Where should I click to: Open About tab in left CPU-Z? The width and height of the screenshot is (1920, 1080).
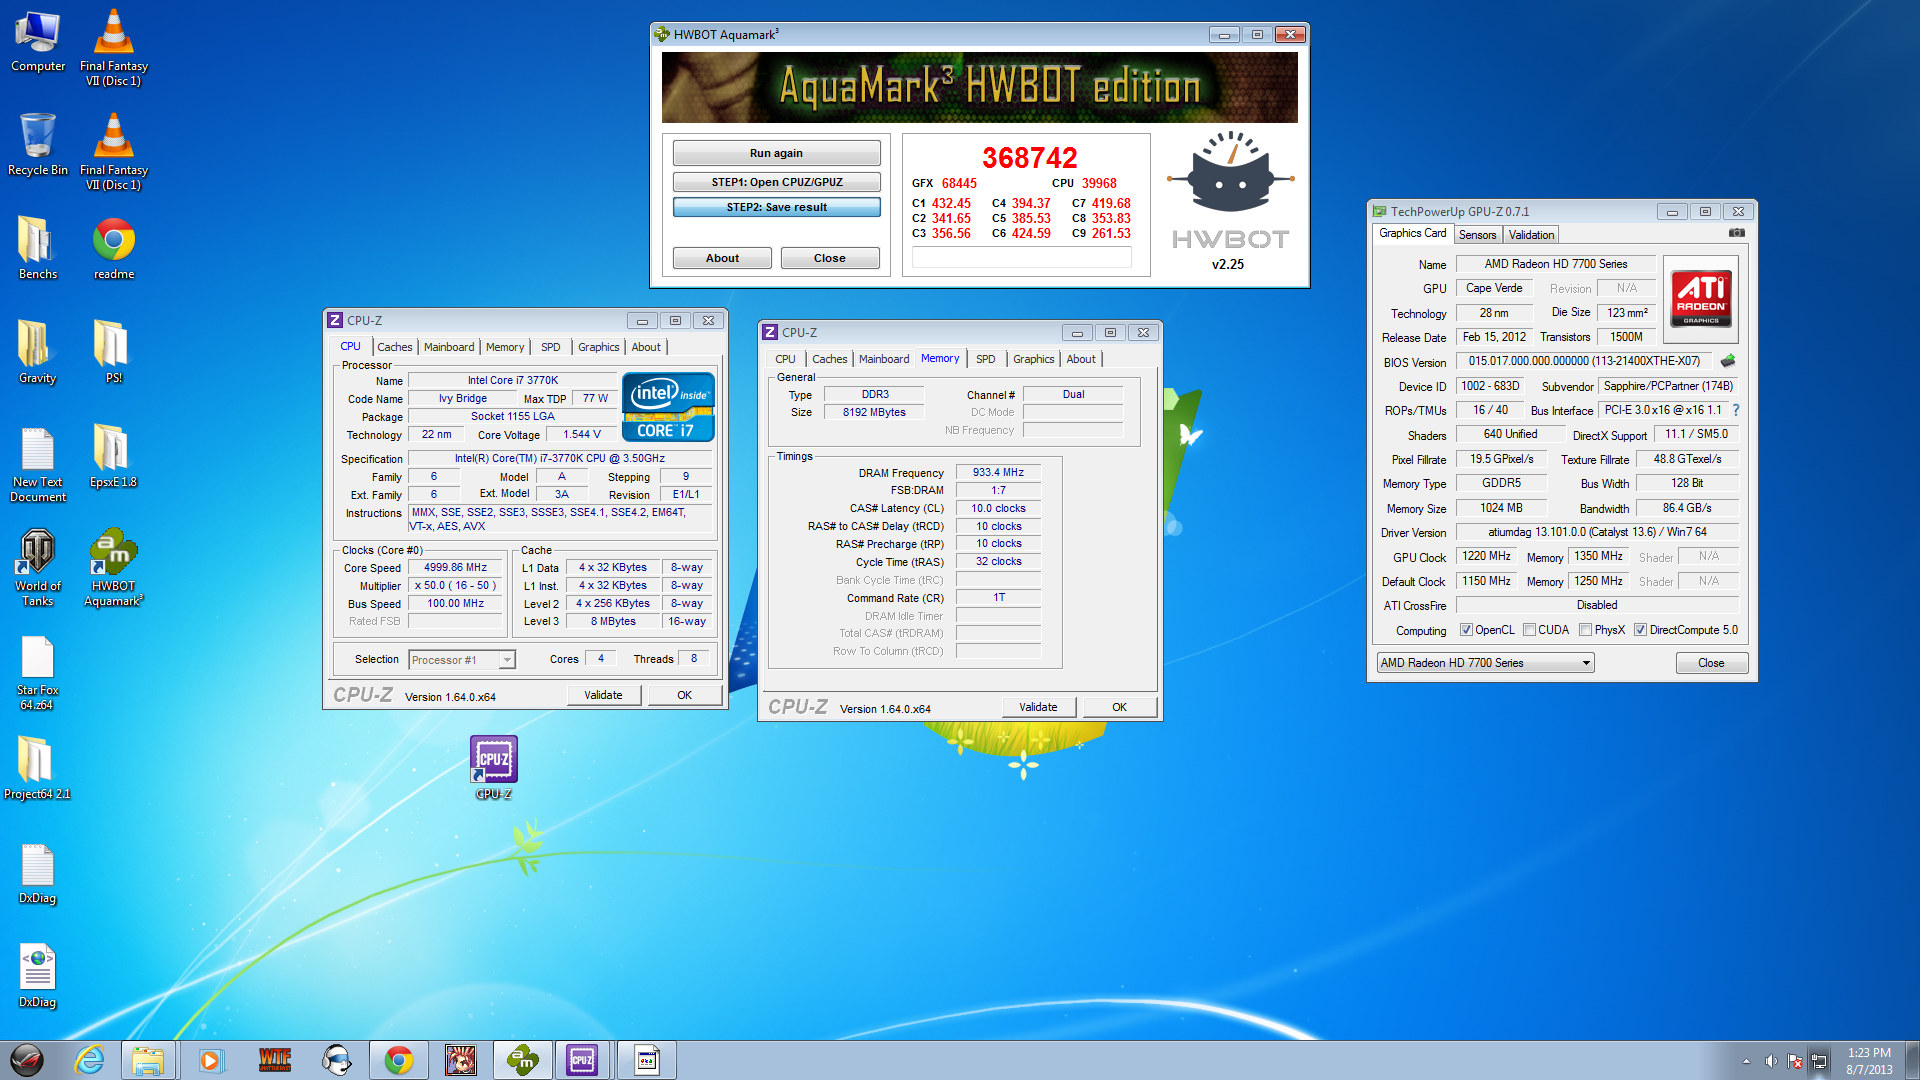(x=646, y=347)
